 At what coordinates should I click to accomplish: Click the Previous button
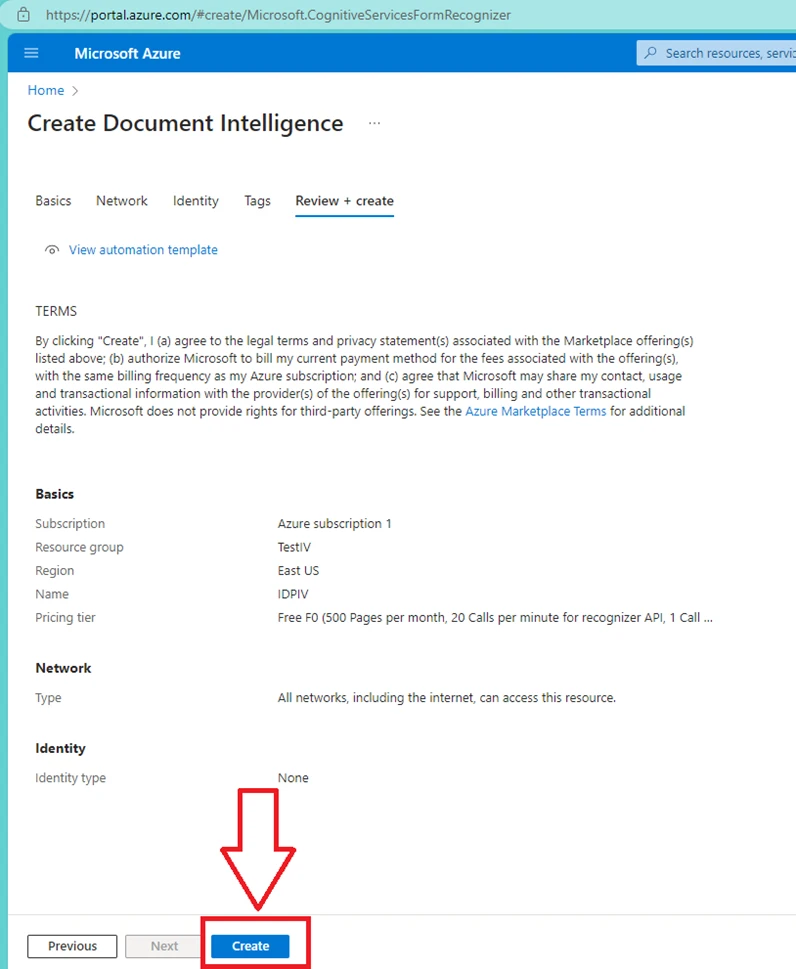[72, 946]
